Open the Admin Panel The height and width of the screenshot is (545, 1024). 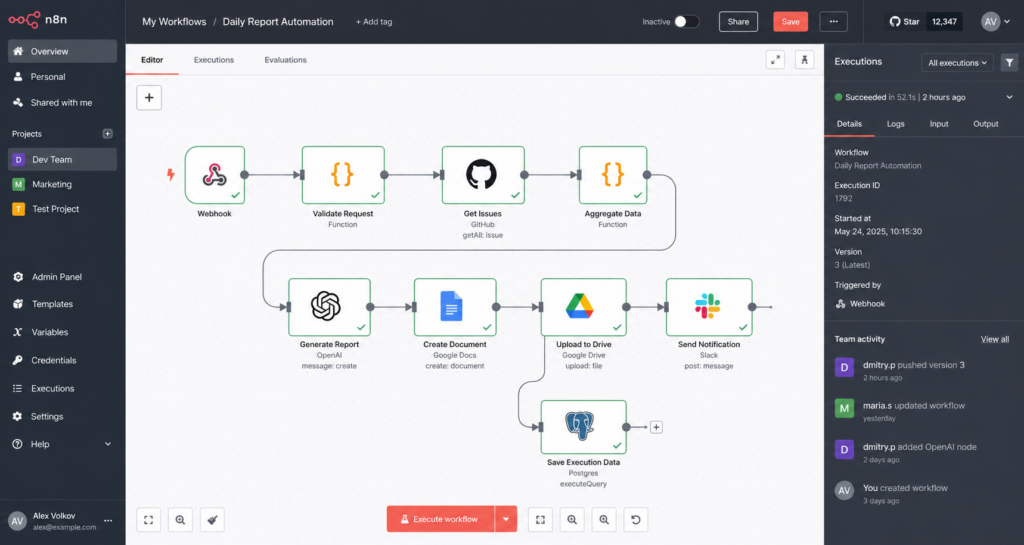coord(62,277)
